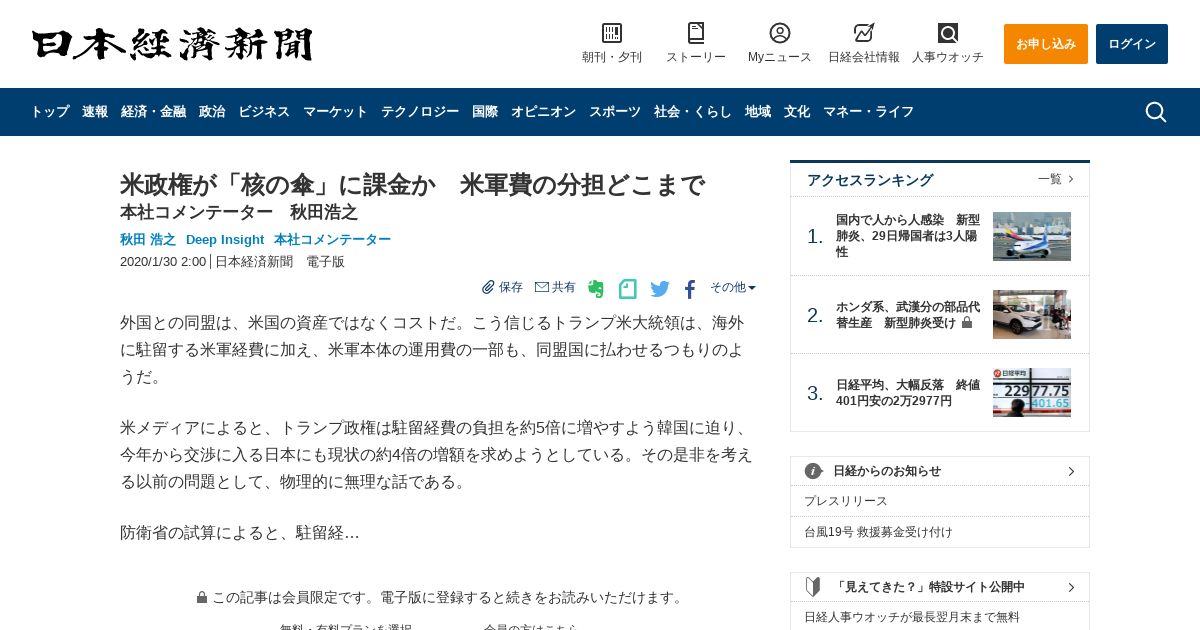Open the 人事ウオッチ search icon
Viewport: 1200px width, 630px height.
tap(948, 33)
